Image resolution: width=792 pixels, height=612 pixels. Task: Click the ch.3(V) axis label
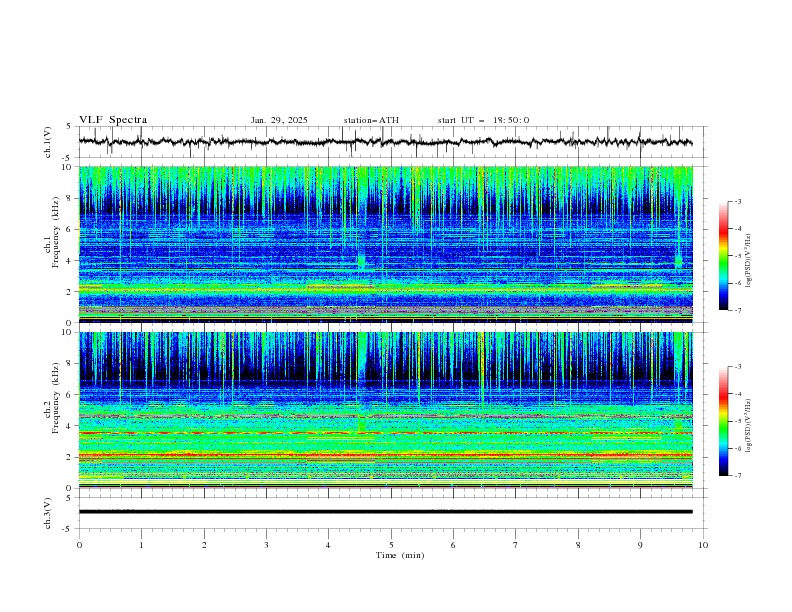click(48, 513)
